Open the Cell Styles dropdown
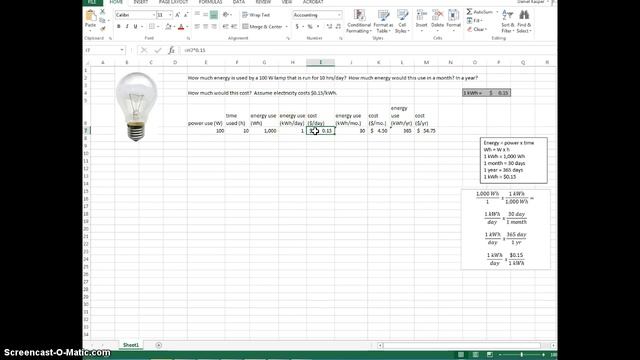This screenshot has width=640, height=360. [402, 21]
